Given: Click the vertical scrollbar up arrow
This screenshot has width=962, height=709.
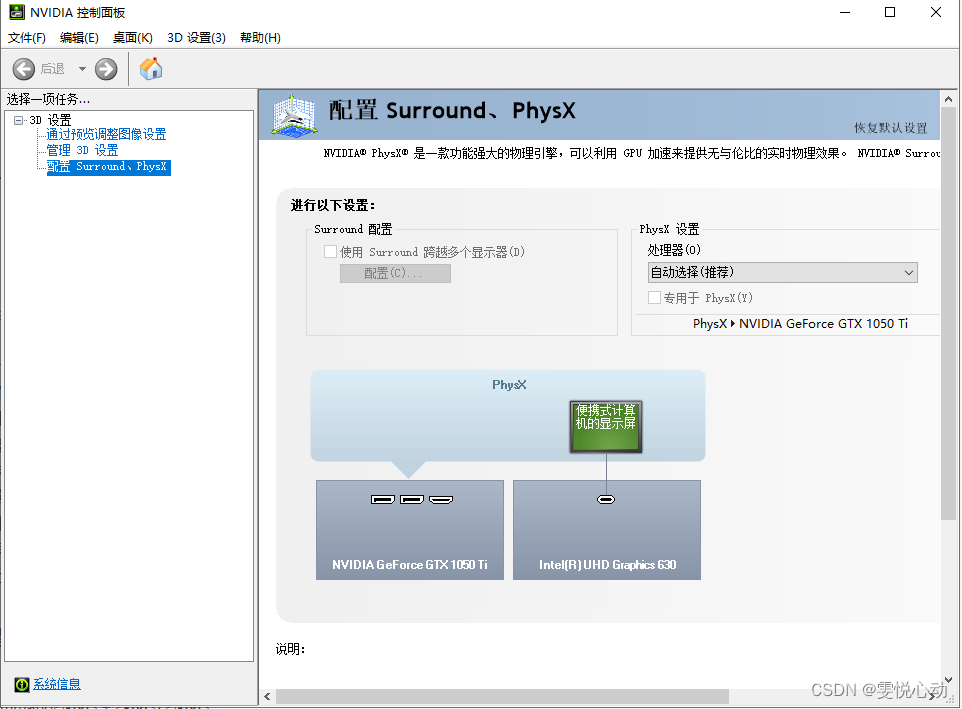Looking at the screenshot, I should (x=949, y=99).
